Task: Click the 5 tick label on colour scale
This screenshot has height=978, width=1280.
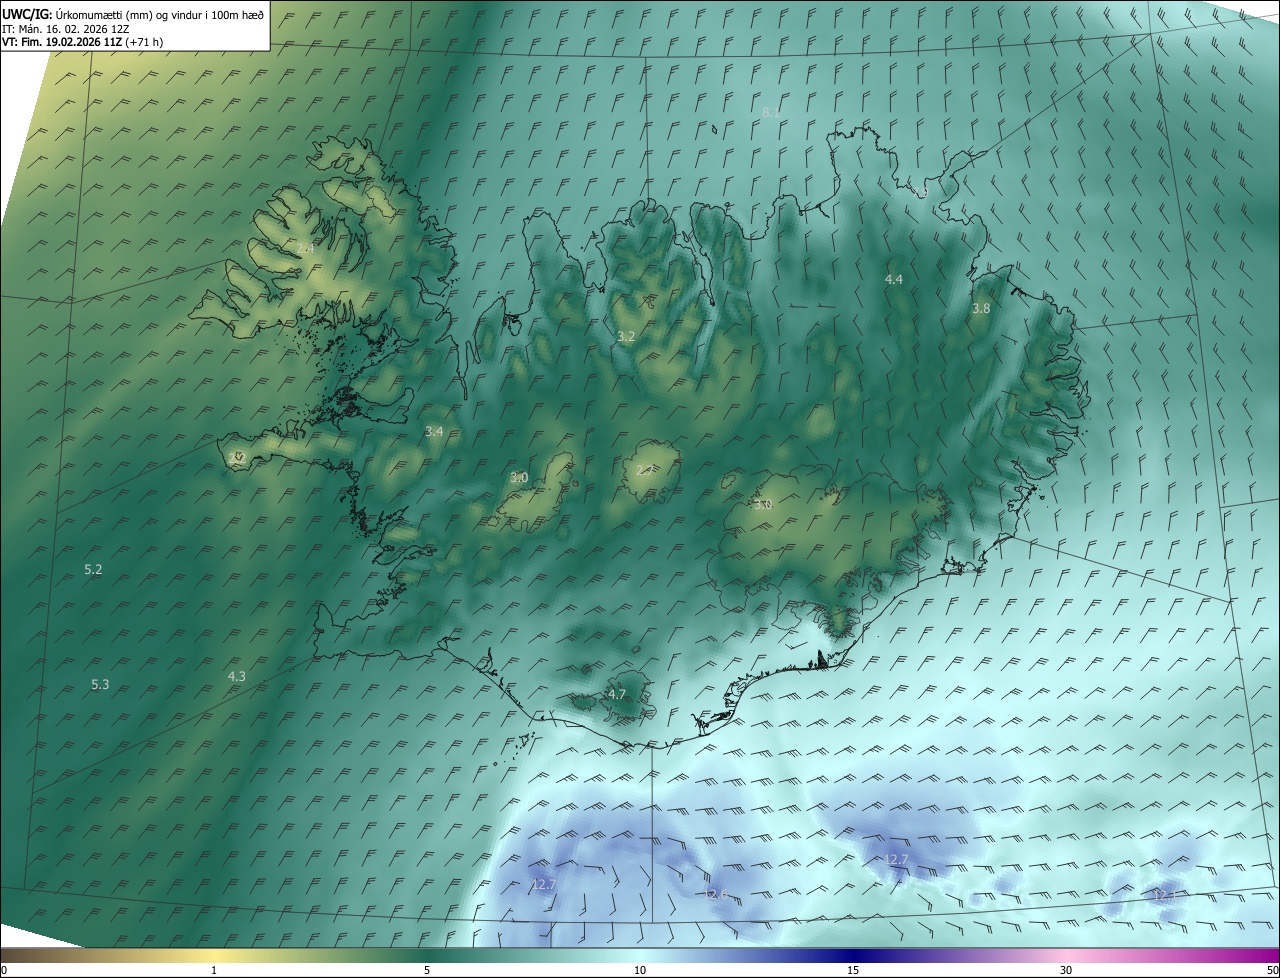Action: pos(427,971)
